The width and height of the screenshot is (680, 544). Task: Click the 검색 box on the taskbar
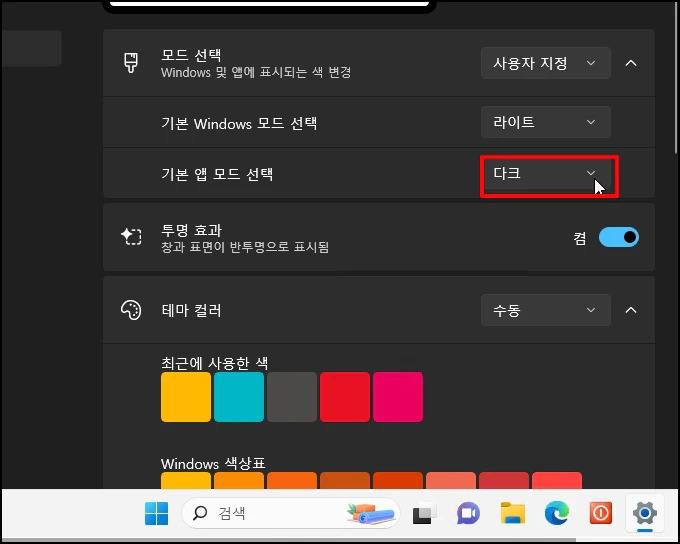pos(291,514)
